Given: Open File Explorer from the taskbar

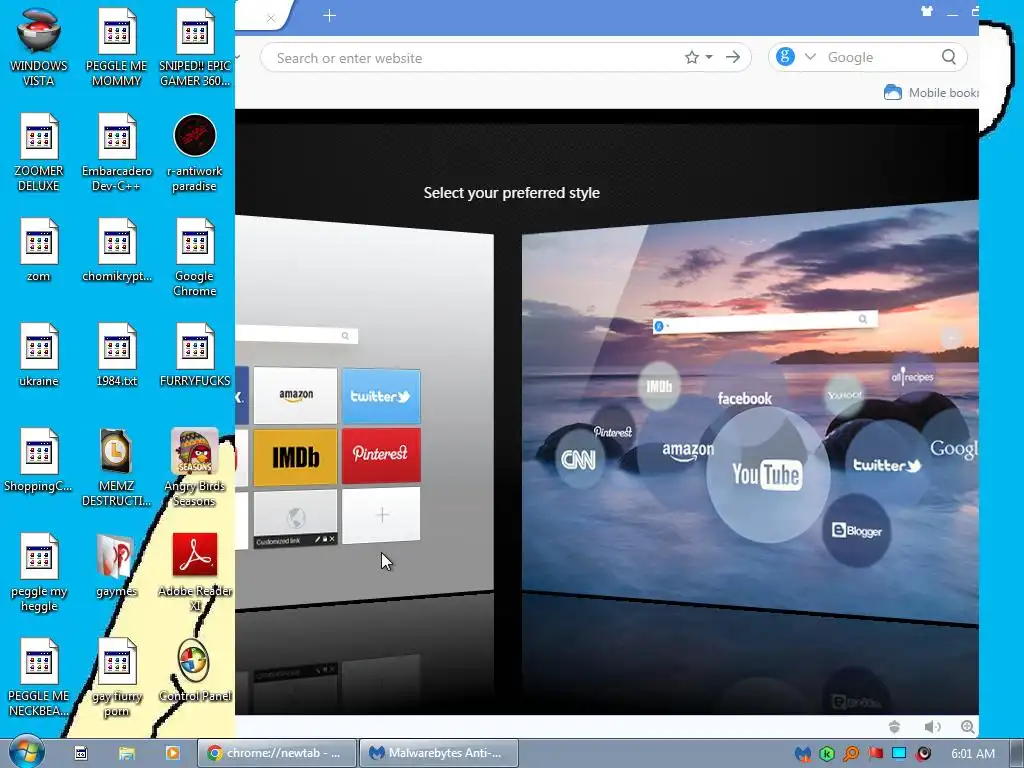Looking at the screenshot, I should pos(127,753).
